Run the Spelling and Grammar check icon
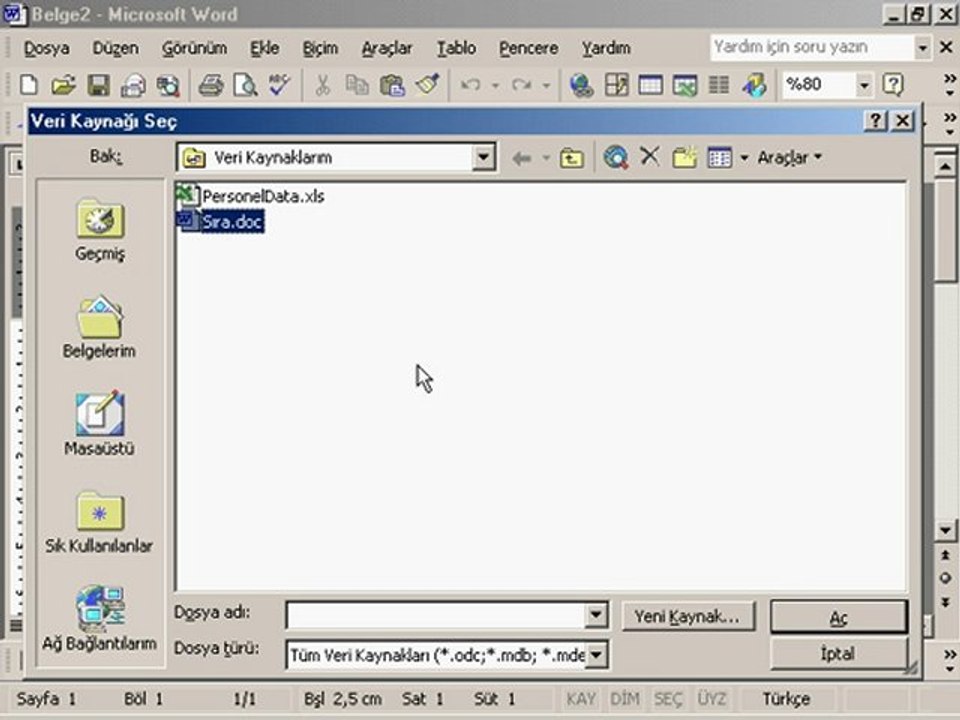 click(279, 84)
